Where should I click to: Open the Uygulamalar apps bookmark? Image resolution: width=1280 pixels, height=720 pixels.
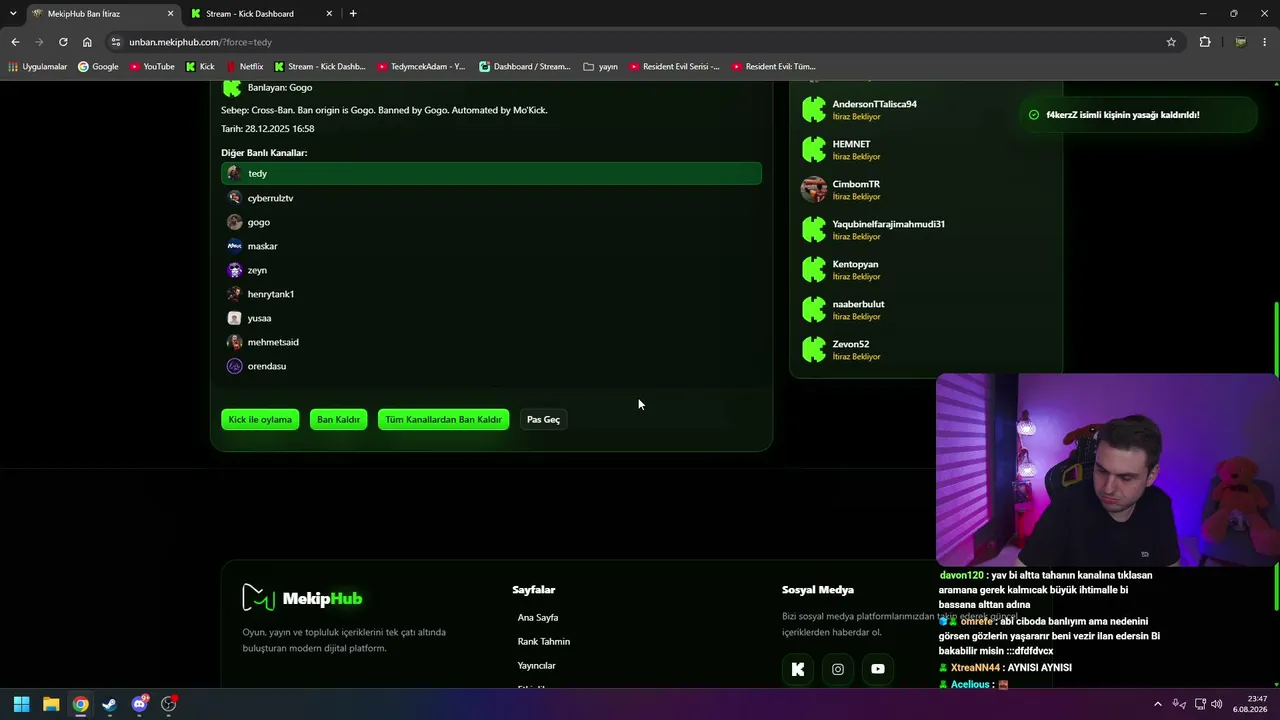pyautogui.click(x=38, y=67)
